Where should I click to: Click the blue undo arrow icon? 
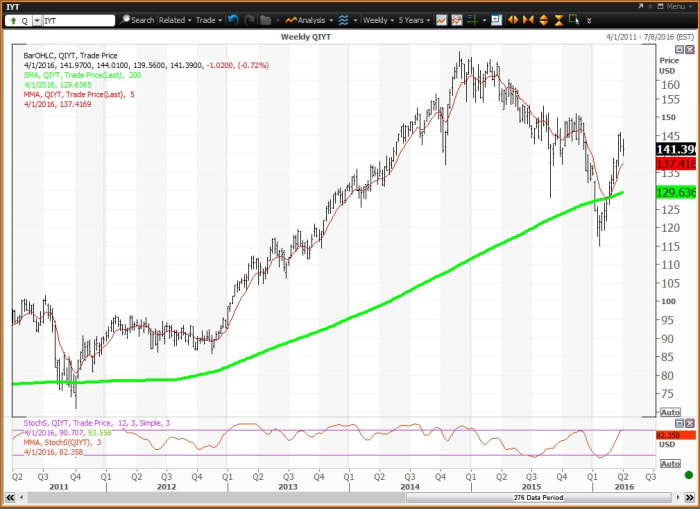pos(233,20)
